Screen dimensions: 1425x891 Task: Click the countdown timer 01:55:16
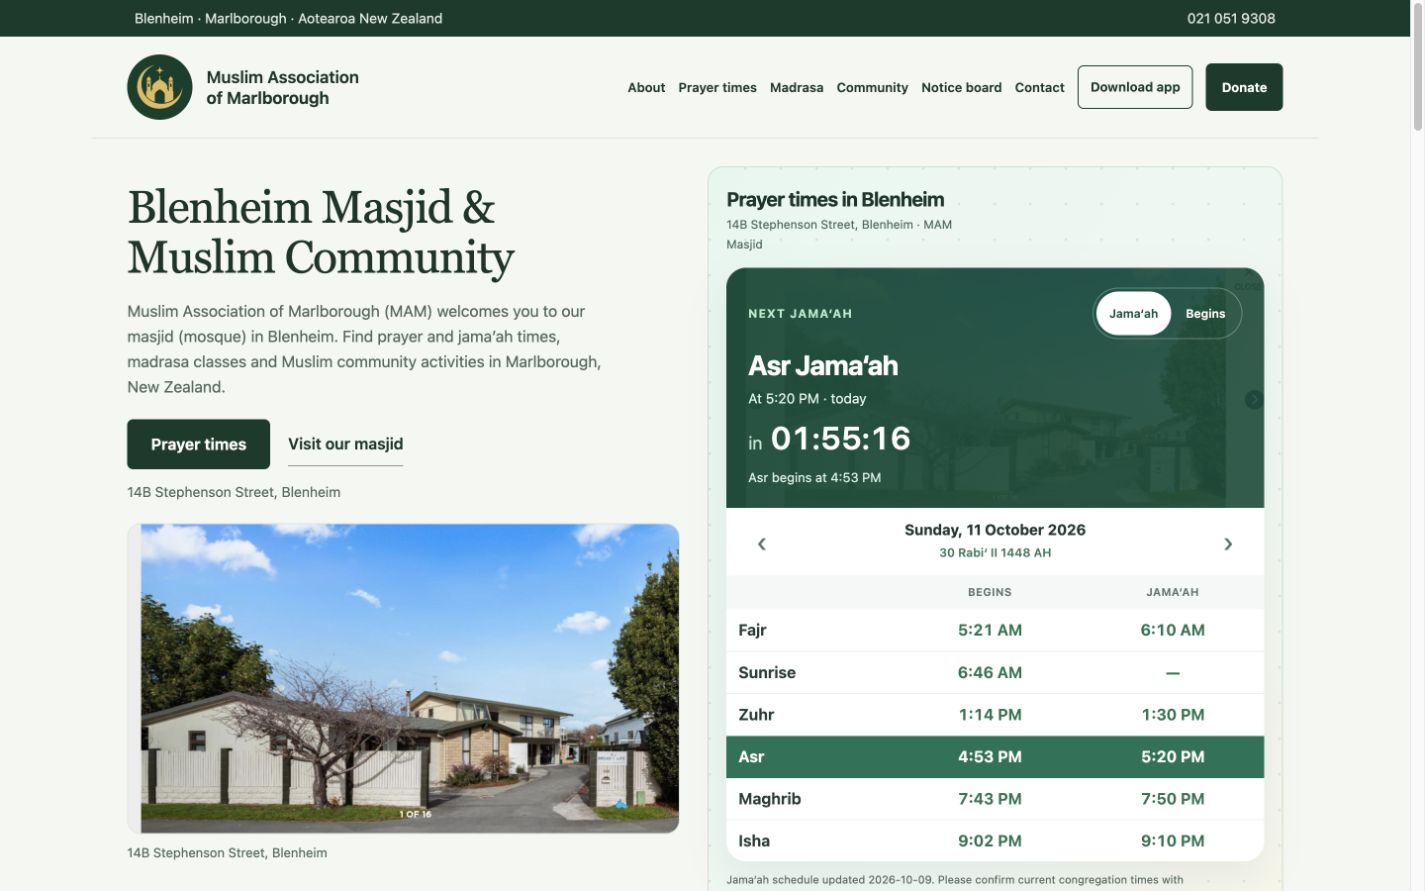[x=840, y=438]
